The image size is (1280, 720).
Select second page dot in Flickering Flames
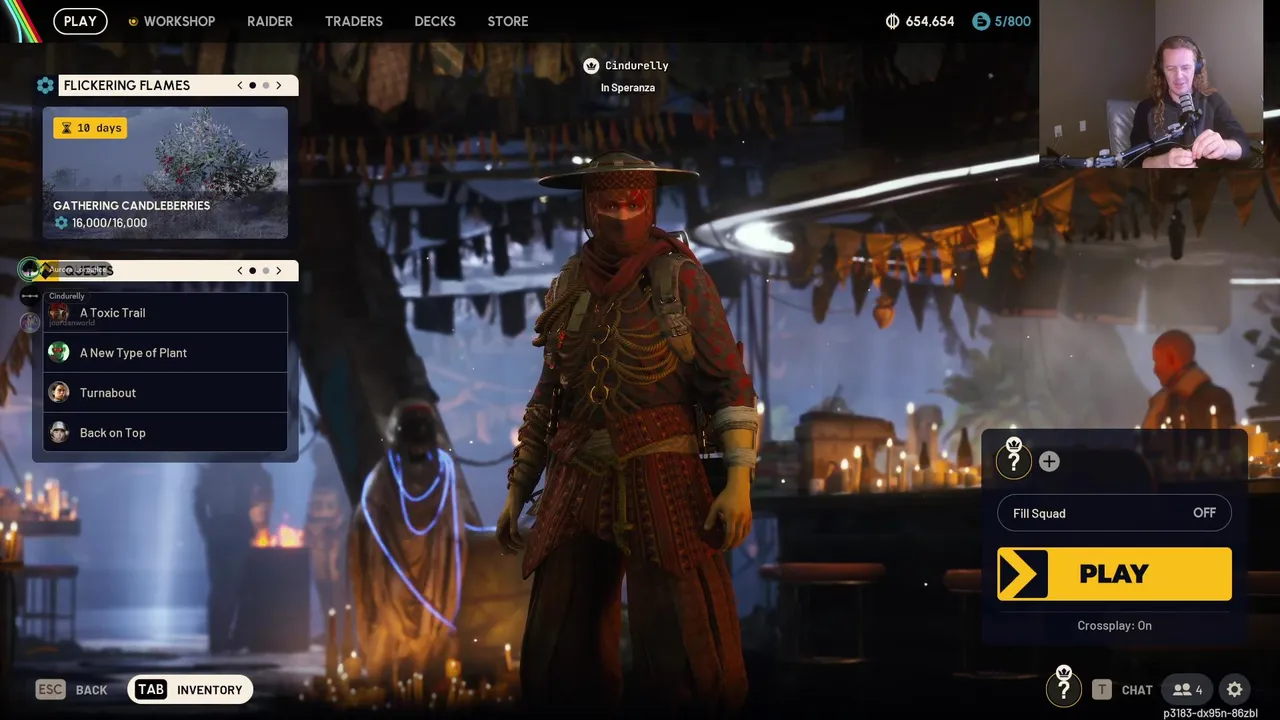tap(266, 86)
